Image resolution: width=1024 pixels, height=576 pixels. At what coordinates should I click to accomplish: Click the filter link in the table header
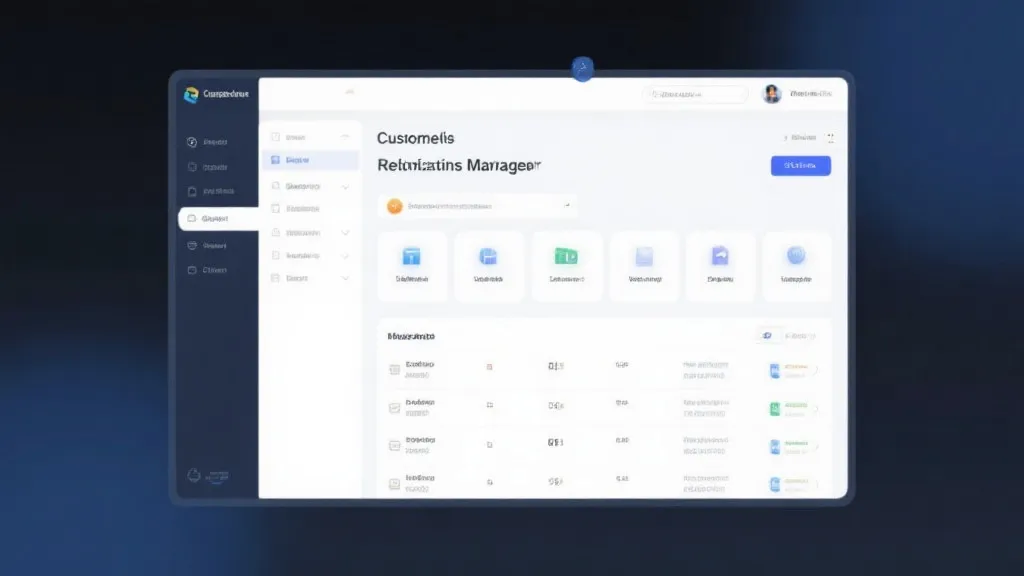[797, 334]
